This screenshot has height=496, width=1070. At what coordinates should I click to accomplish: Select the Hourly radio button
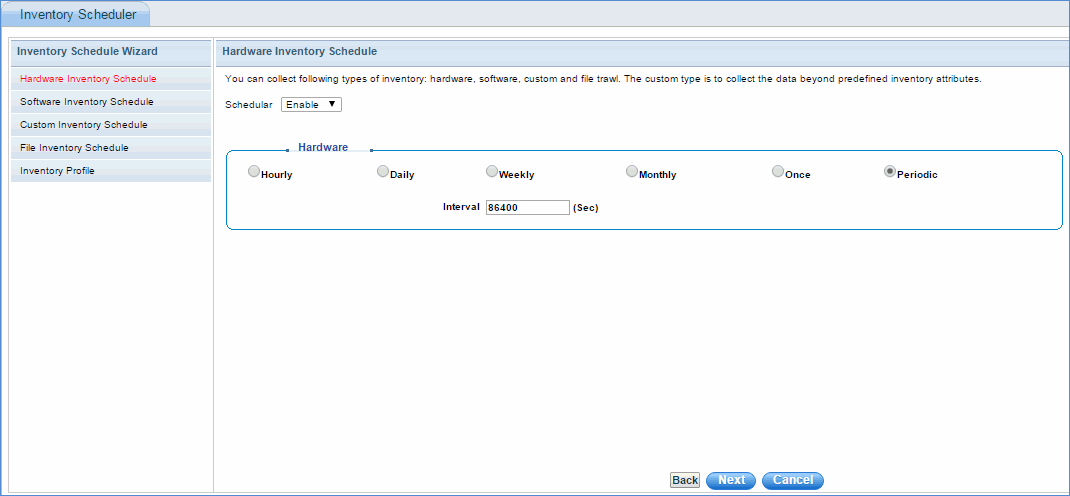pos(254,172)
